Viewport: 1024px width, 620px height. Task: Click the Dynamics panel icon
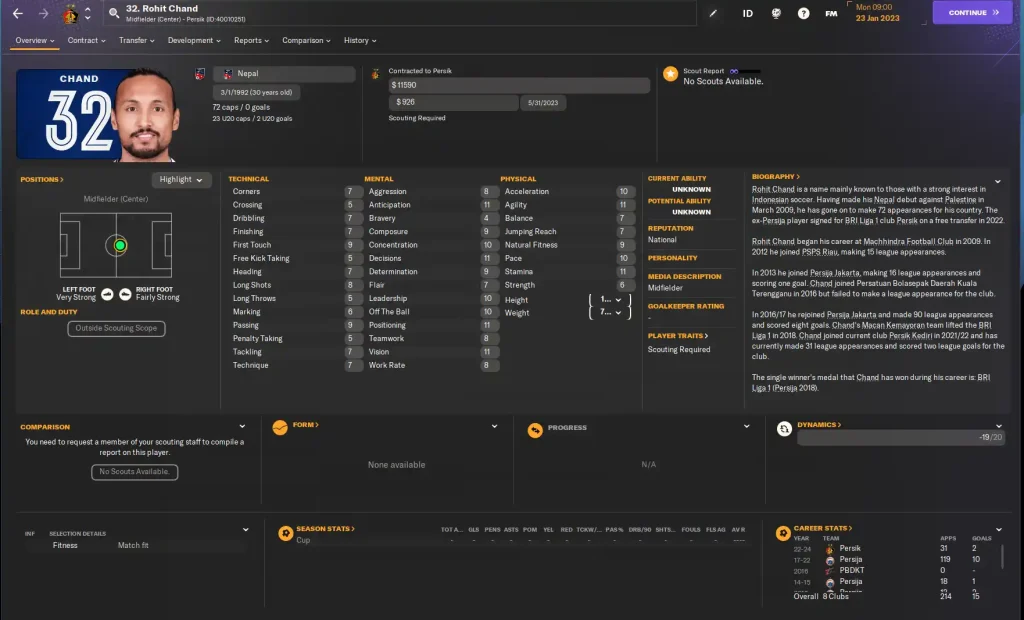[784, 429]
